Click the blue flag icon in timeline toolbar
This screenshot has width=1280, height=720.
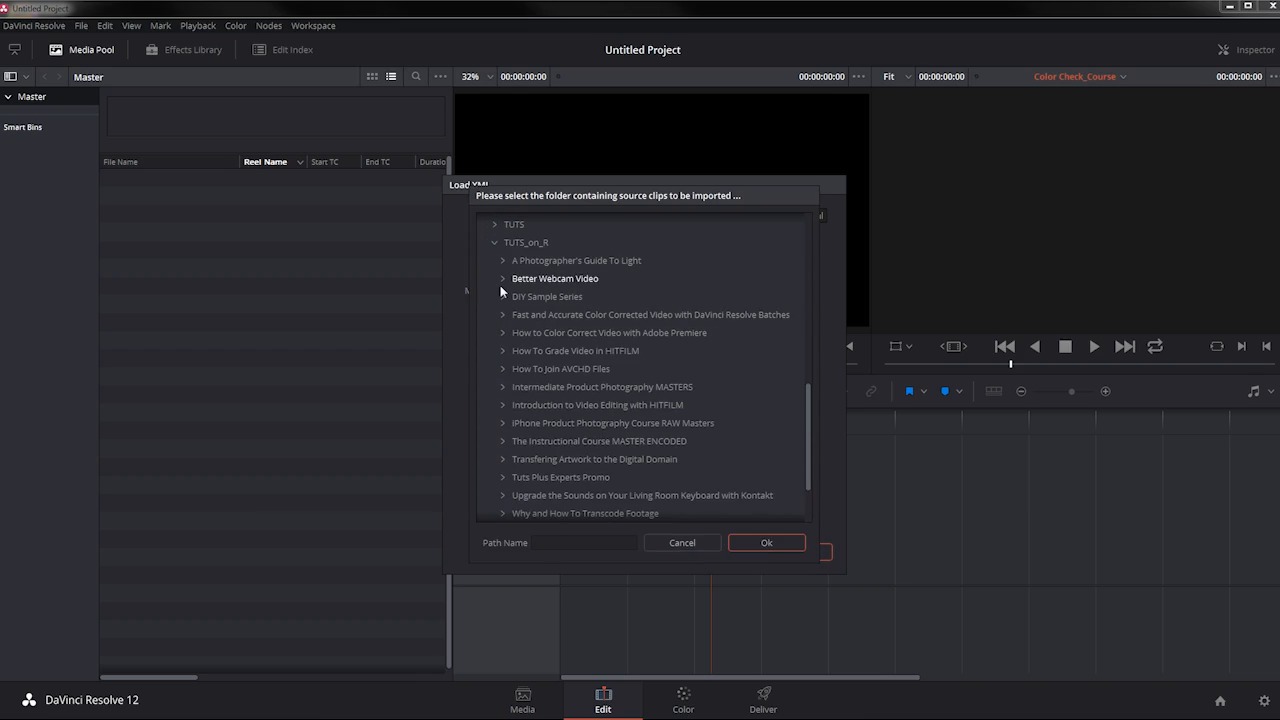(909, 391)
